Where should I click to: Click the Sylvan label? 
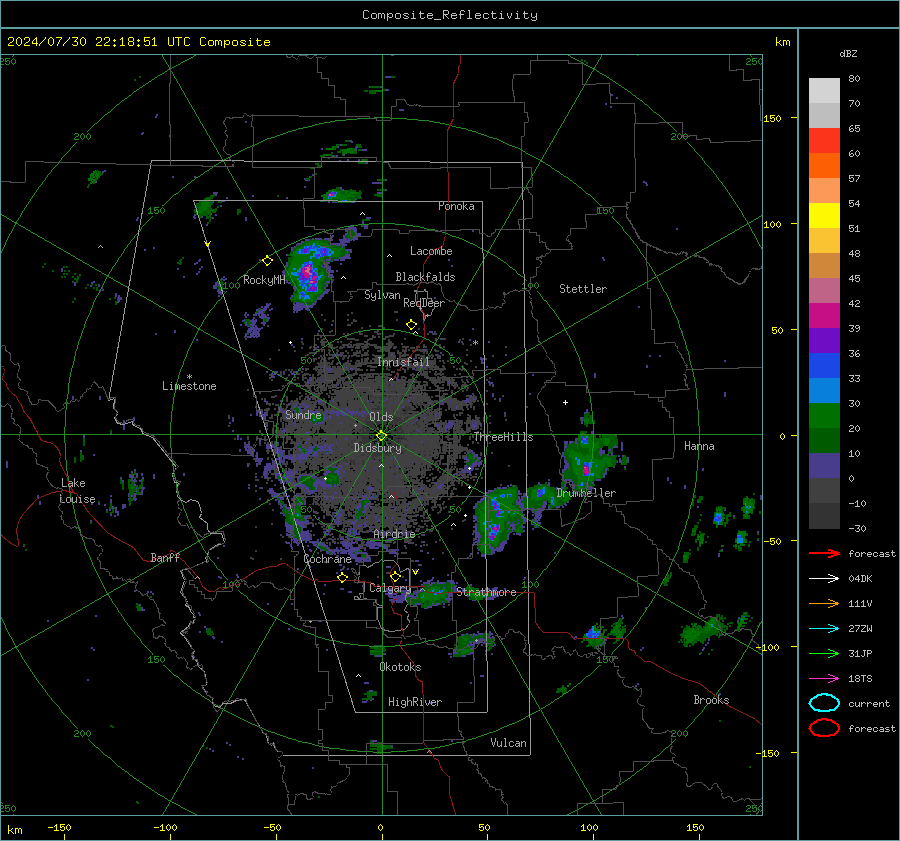pos(382,296)
